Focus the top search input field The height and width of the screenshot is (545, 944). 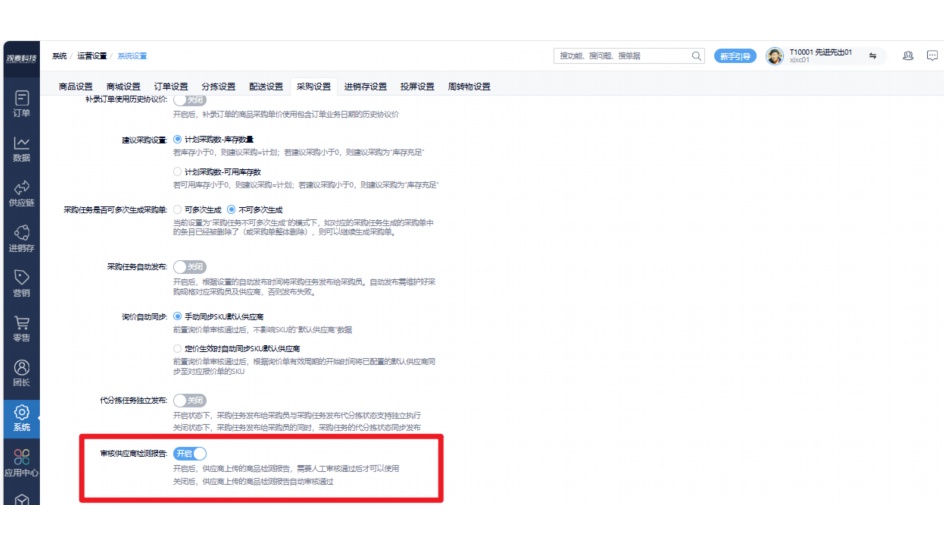620,57
